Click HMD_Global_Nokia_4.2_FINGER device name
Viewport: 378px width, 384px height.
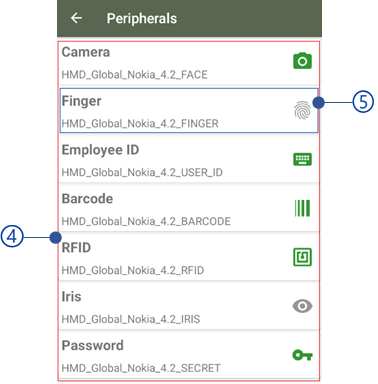point(140,124)
